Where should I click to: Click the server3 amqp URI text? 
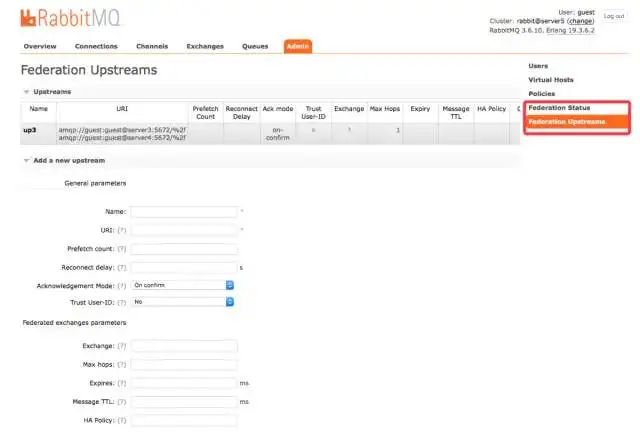(122, 130)
